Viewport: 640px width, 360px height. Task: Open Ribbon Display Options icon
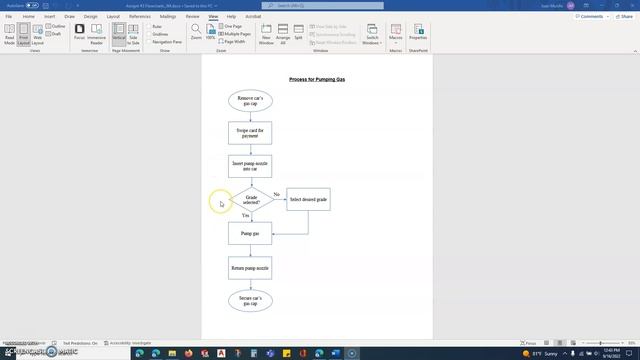pyautogui.click(x=586, y=6)
